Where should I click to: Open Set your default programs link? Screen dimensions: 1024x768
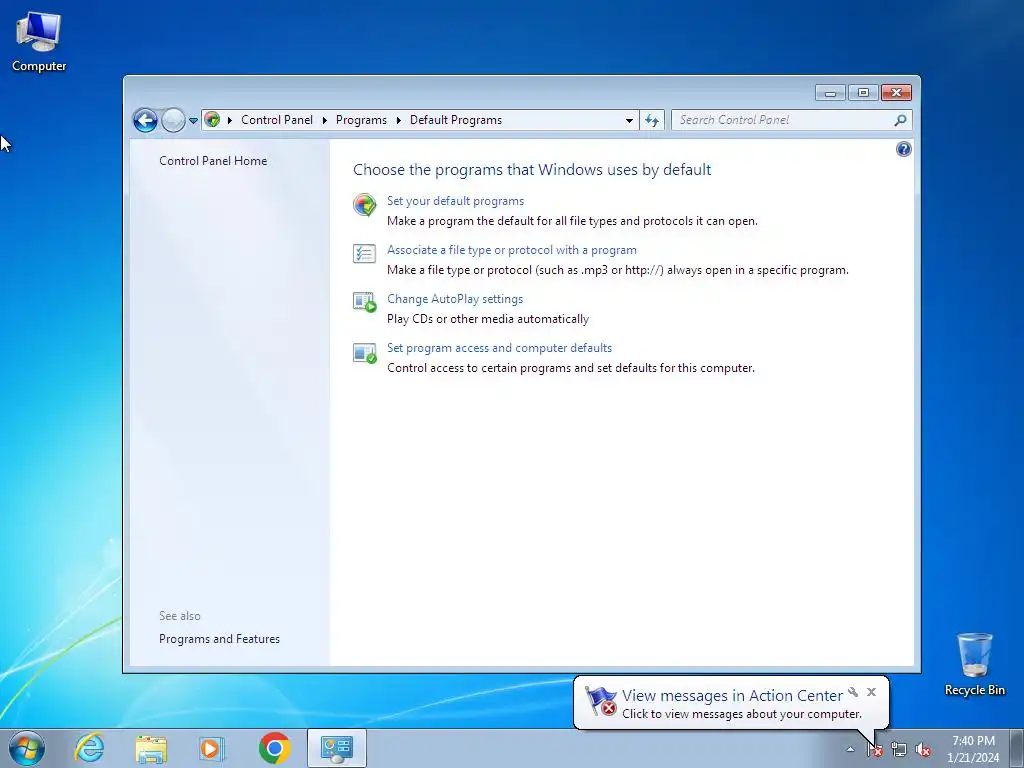[x=455, y=201]
